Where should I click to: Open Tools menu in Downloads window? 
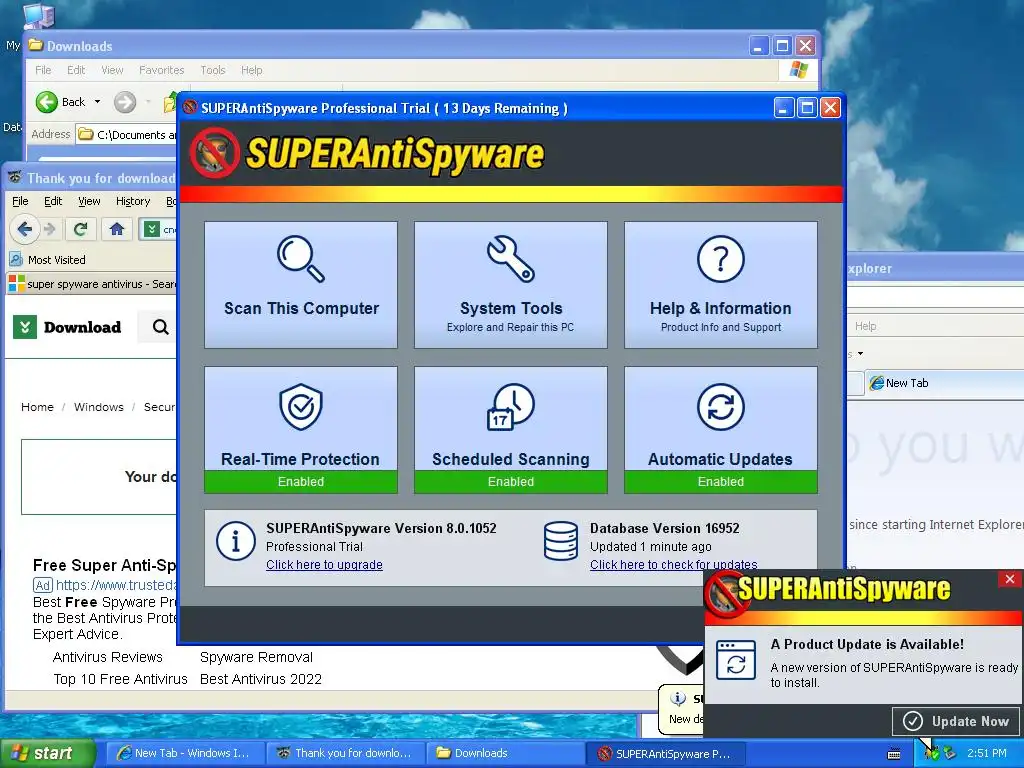[x=213, y=70]
